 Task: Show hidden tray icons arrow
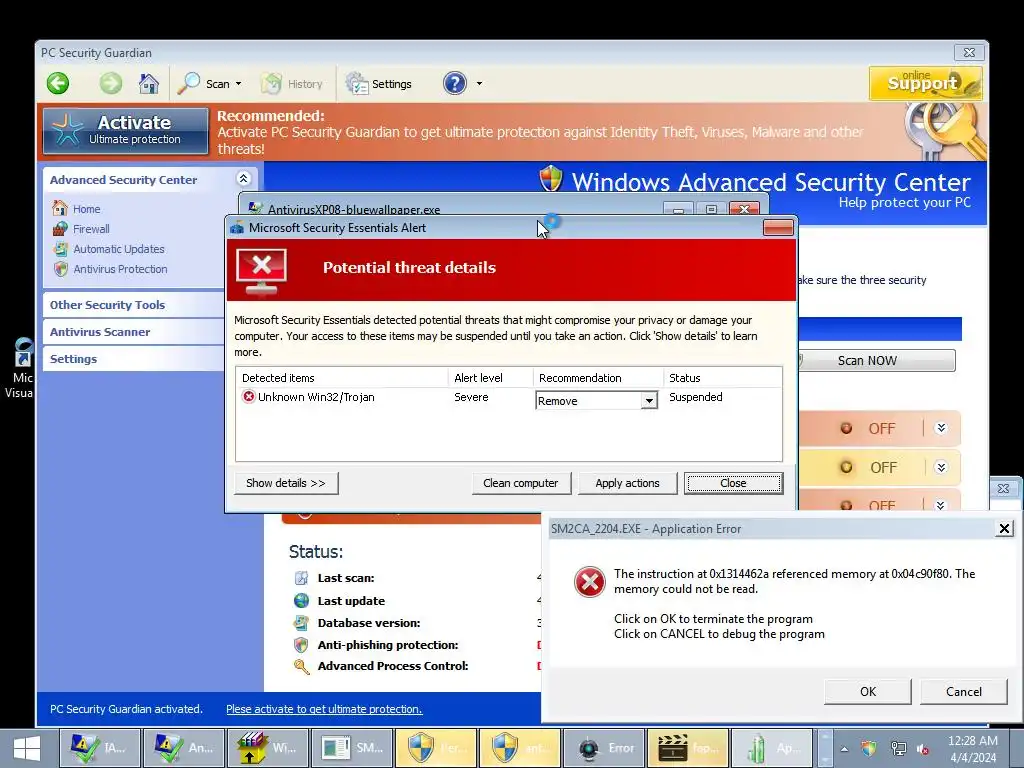tap(844, 749)
